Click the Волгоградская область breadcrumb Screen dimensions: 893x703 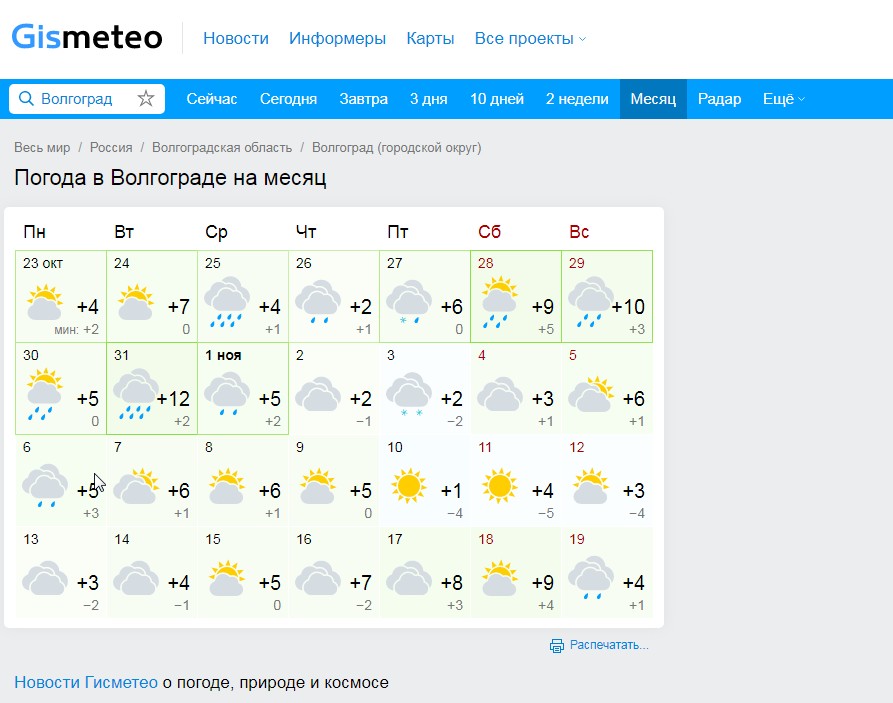222,148
